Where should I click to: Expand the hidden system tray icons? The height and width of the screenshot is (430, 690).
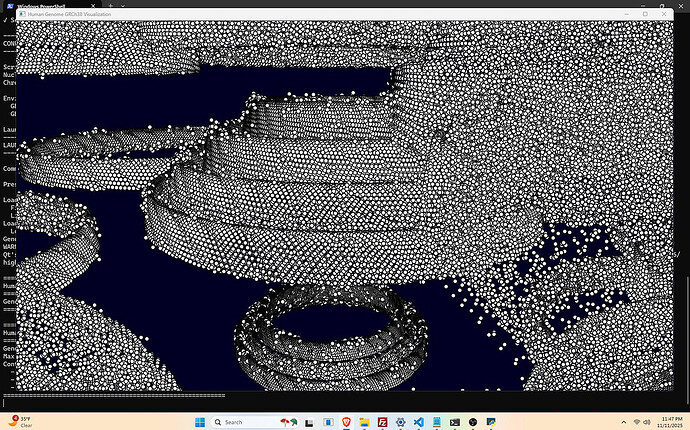tap(621, 422)
